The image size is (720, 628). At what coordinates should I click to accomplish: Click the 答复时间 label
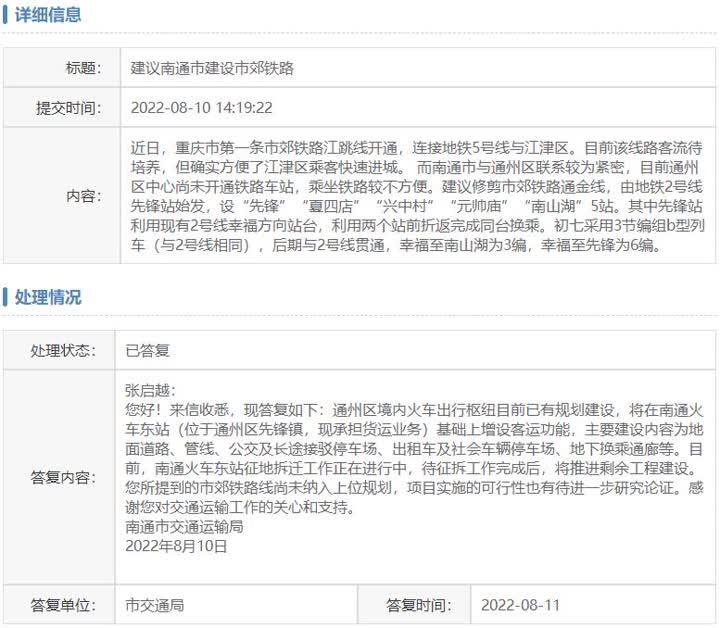418,605
